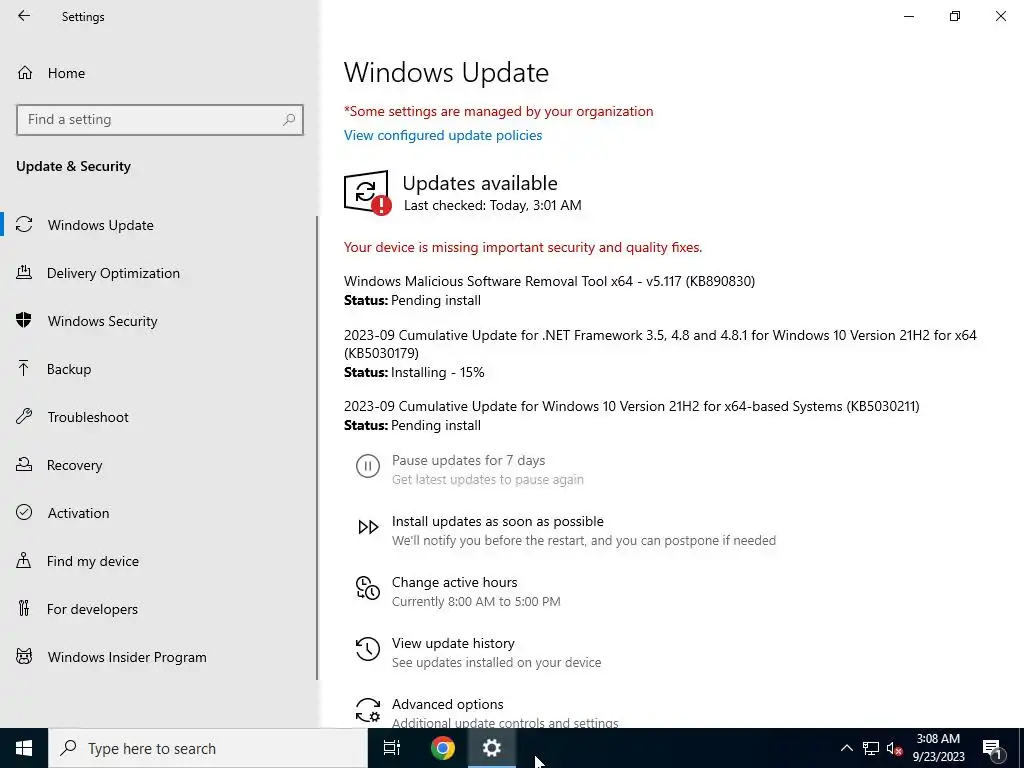
Task: Open the For developers page
Action: point(159,609)
